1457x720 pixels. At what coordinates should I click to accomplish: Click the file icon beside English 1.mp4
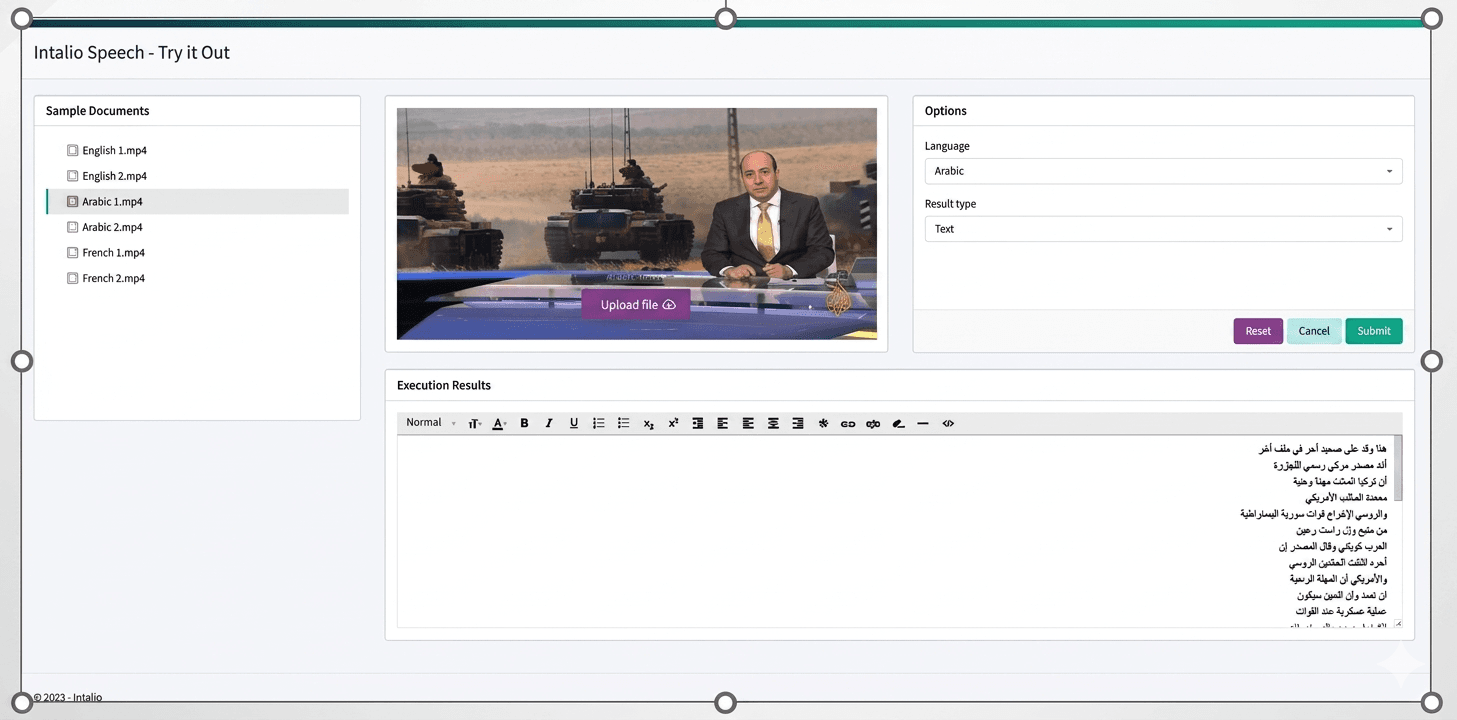pyautogui.click(x=72, y=150)
